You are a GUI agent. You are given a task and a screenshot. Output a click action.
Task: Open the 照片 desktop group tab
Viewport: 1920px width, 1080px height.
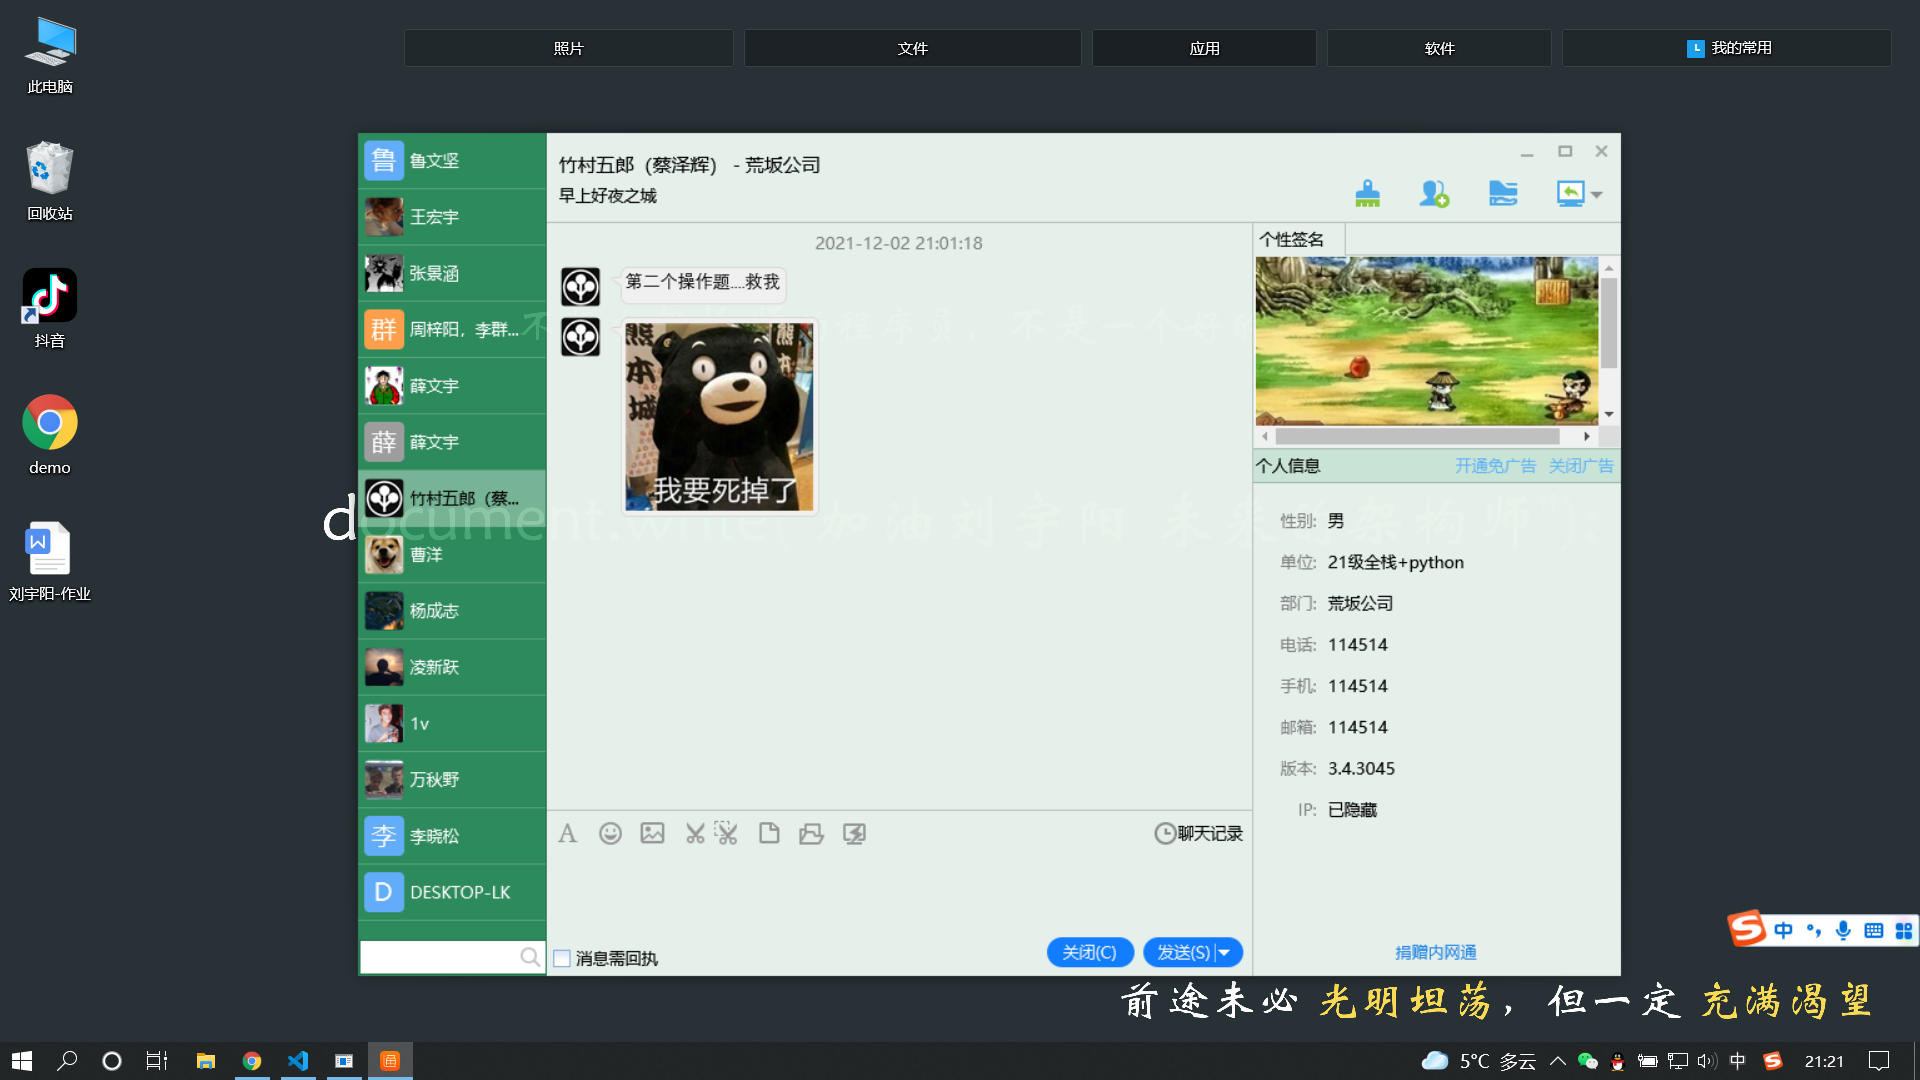point(568,48)
